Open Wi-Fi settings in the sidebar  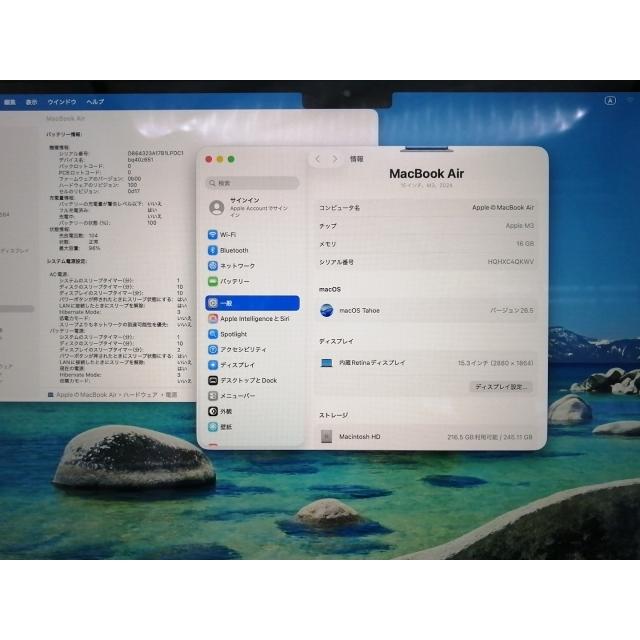[x=222, y=235]
